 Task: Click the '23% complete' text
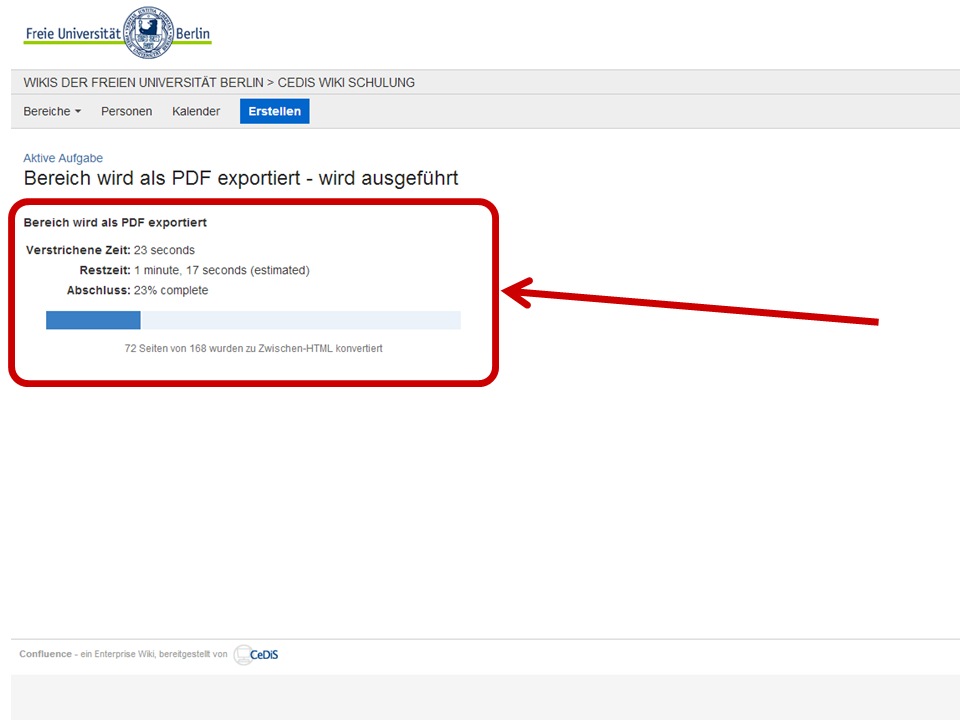pyautogui.click(x=171, y=290)
